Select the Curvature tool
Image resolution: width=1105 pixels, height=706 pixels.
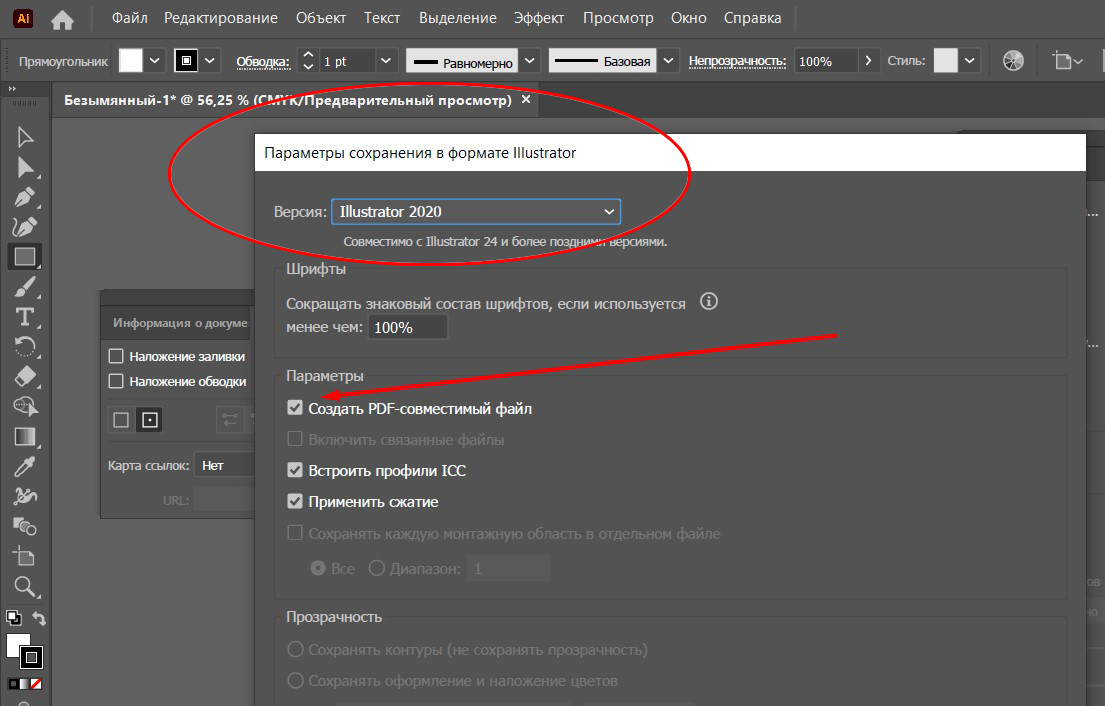[x=25, y=227]
